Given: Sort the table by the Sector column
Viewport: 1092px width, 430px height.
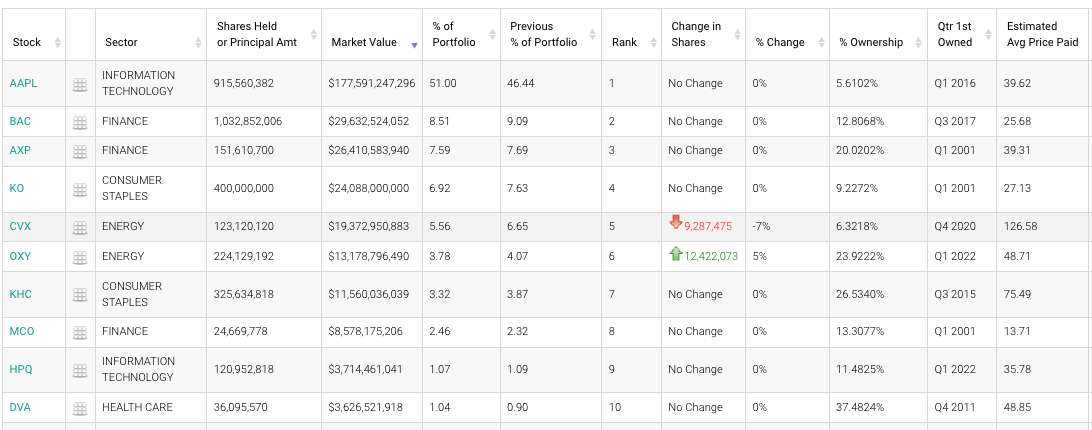Looking at the screenshot, I should (198, 43).
